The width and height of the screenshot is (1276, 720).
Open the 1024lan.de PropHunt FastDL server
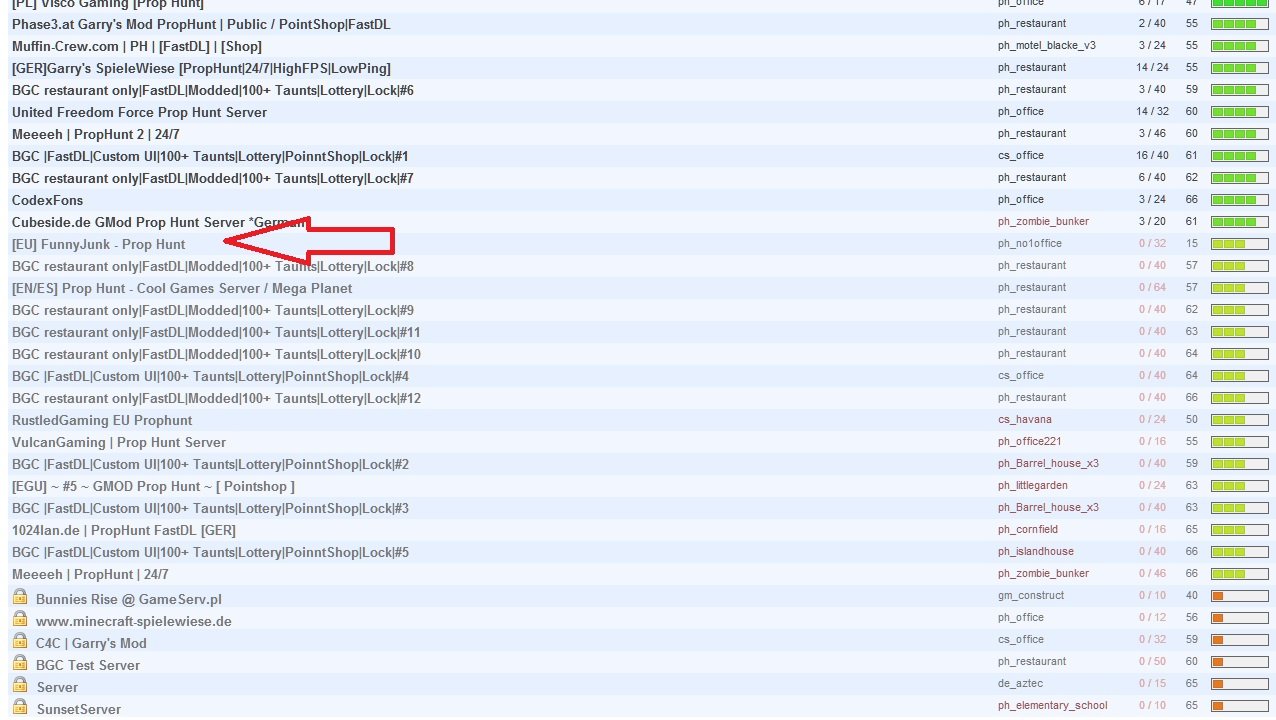tap(123, 530)
